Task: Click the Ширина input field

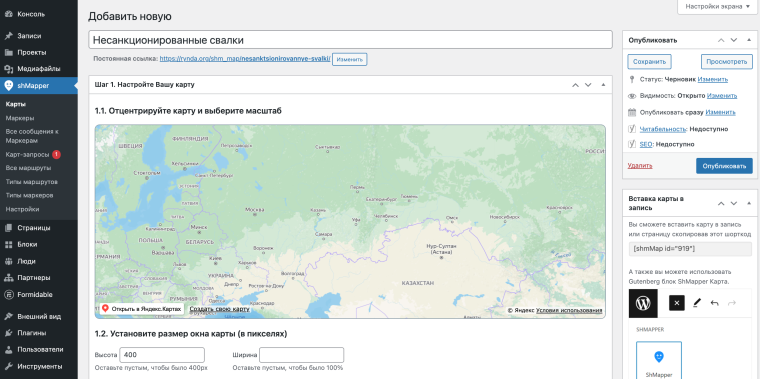Action: [x=301, y=355]
